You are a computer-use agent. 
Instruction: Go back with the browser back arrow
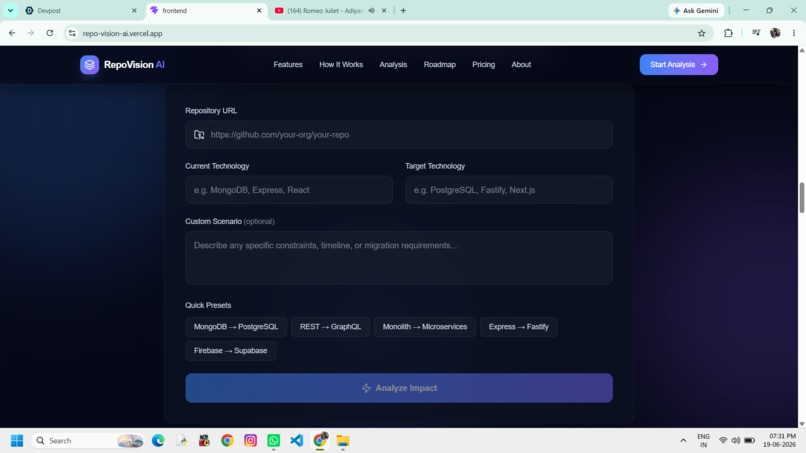[12, 33]
